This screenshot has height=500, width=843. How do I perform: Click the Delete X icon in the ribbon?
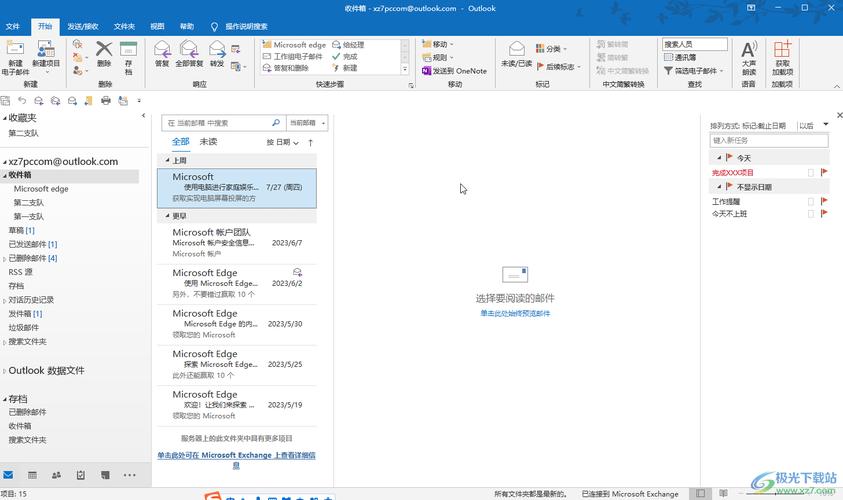click(104, 49)
